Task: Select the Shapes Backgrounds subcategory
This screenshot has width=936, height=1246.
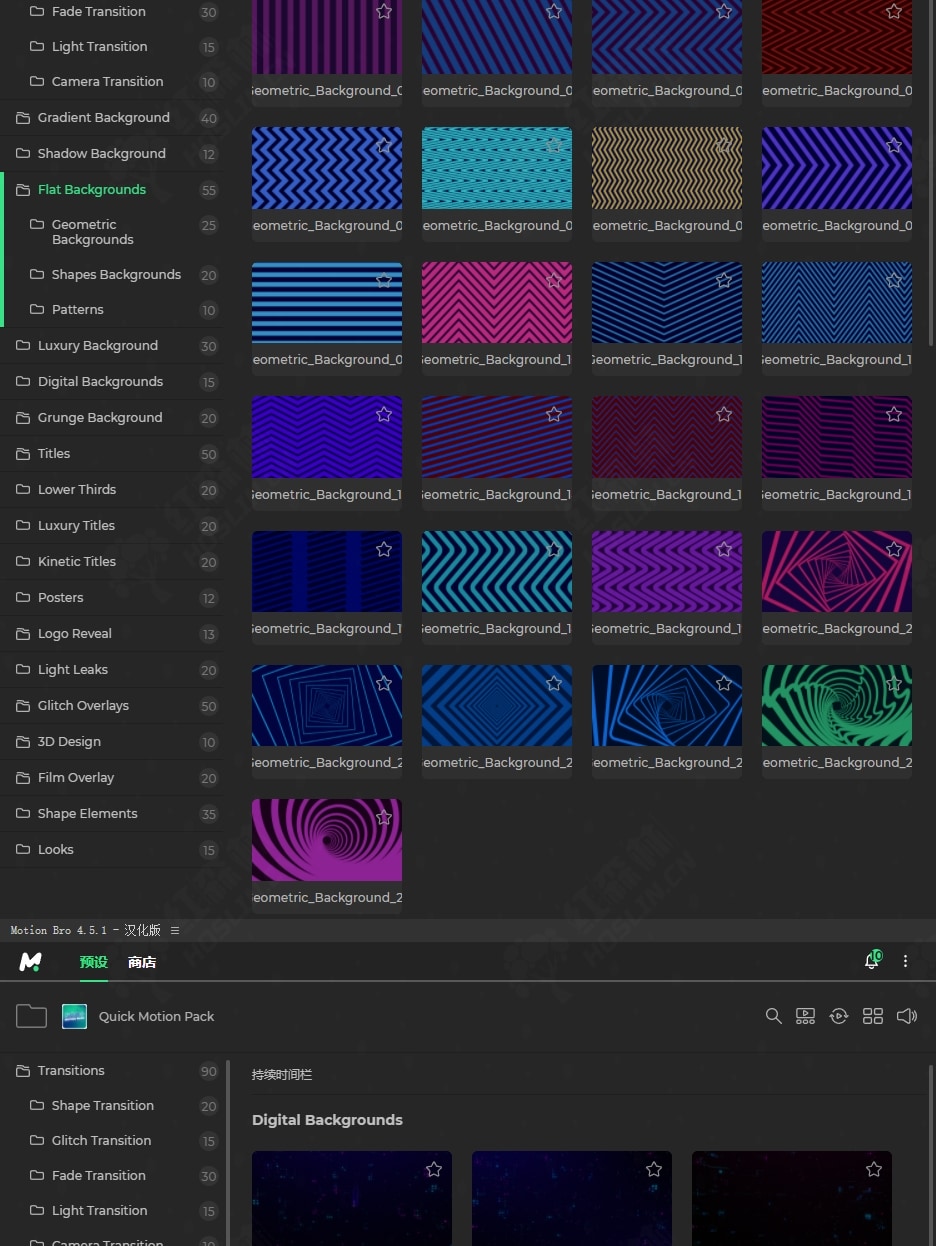Action: pyautogui.click(x=116, y=275)
